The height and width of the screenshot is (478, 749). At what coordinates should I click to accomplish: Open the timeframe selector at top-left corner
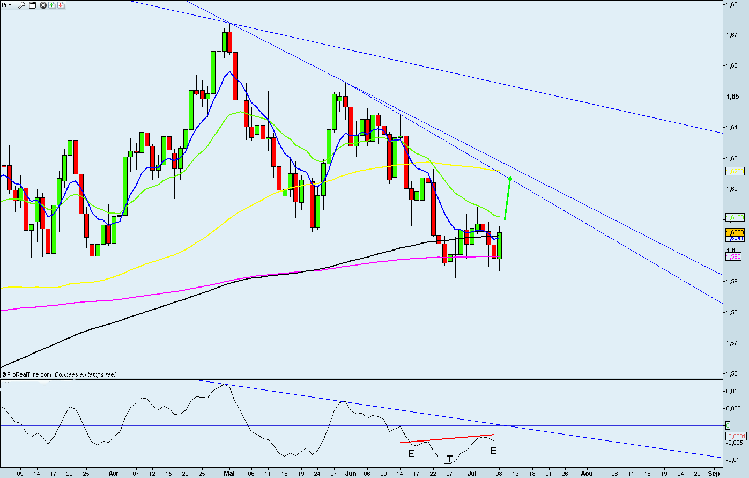point(6,5)
